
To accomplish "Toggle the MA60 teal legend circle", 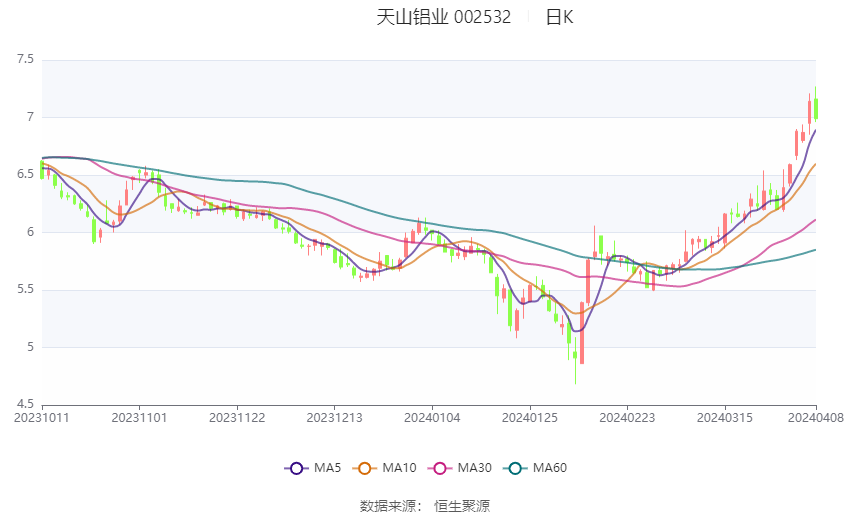I will click(515, 468).
